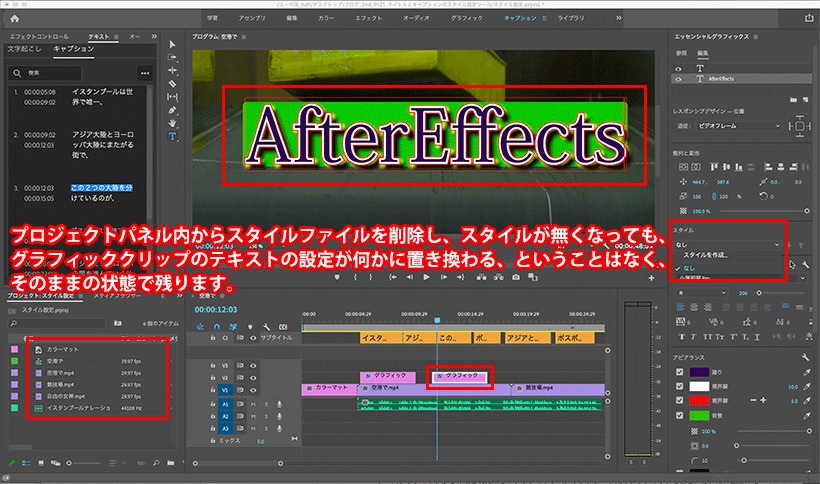Select the Track Select Forward tool
Image resolution: width=820 pixels, height=484 pixels.
(x=172, y=57)
